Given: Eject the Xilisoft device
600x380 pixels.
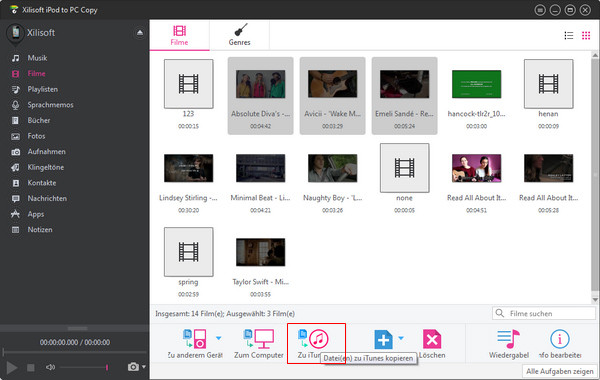Looking at the screenshot, I should (140, 33).
